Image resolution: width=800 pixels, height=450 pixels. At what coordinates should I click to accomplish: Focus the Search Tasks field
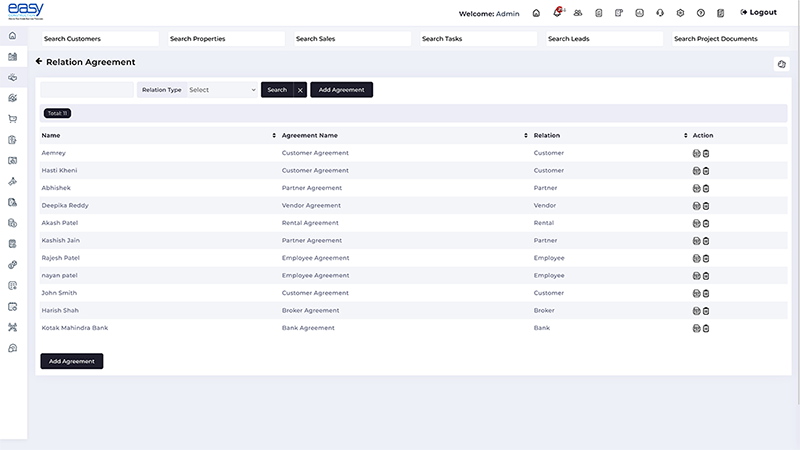pos(478,39)
